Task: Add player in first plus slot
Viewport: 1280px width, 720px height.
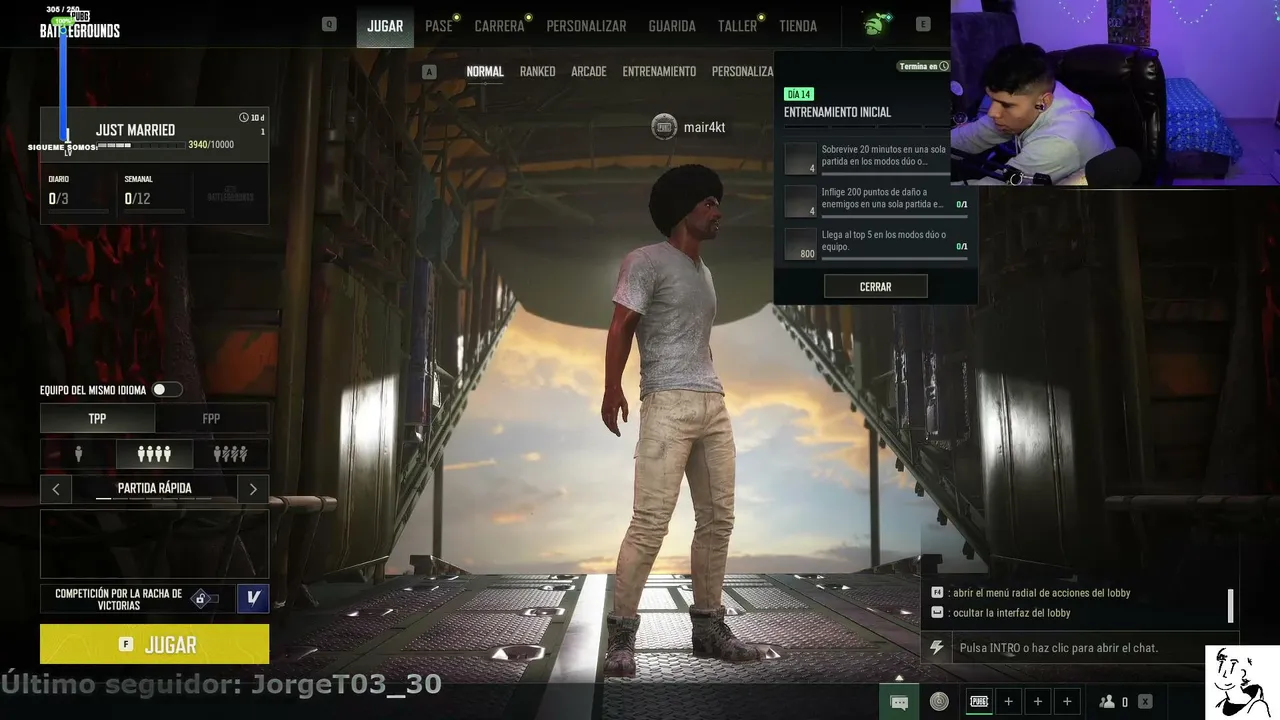Action: coord(1008,702)
